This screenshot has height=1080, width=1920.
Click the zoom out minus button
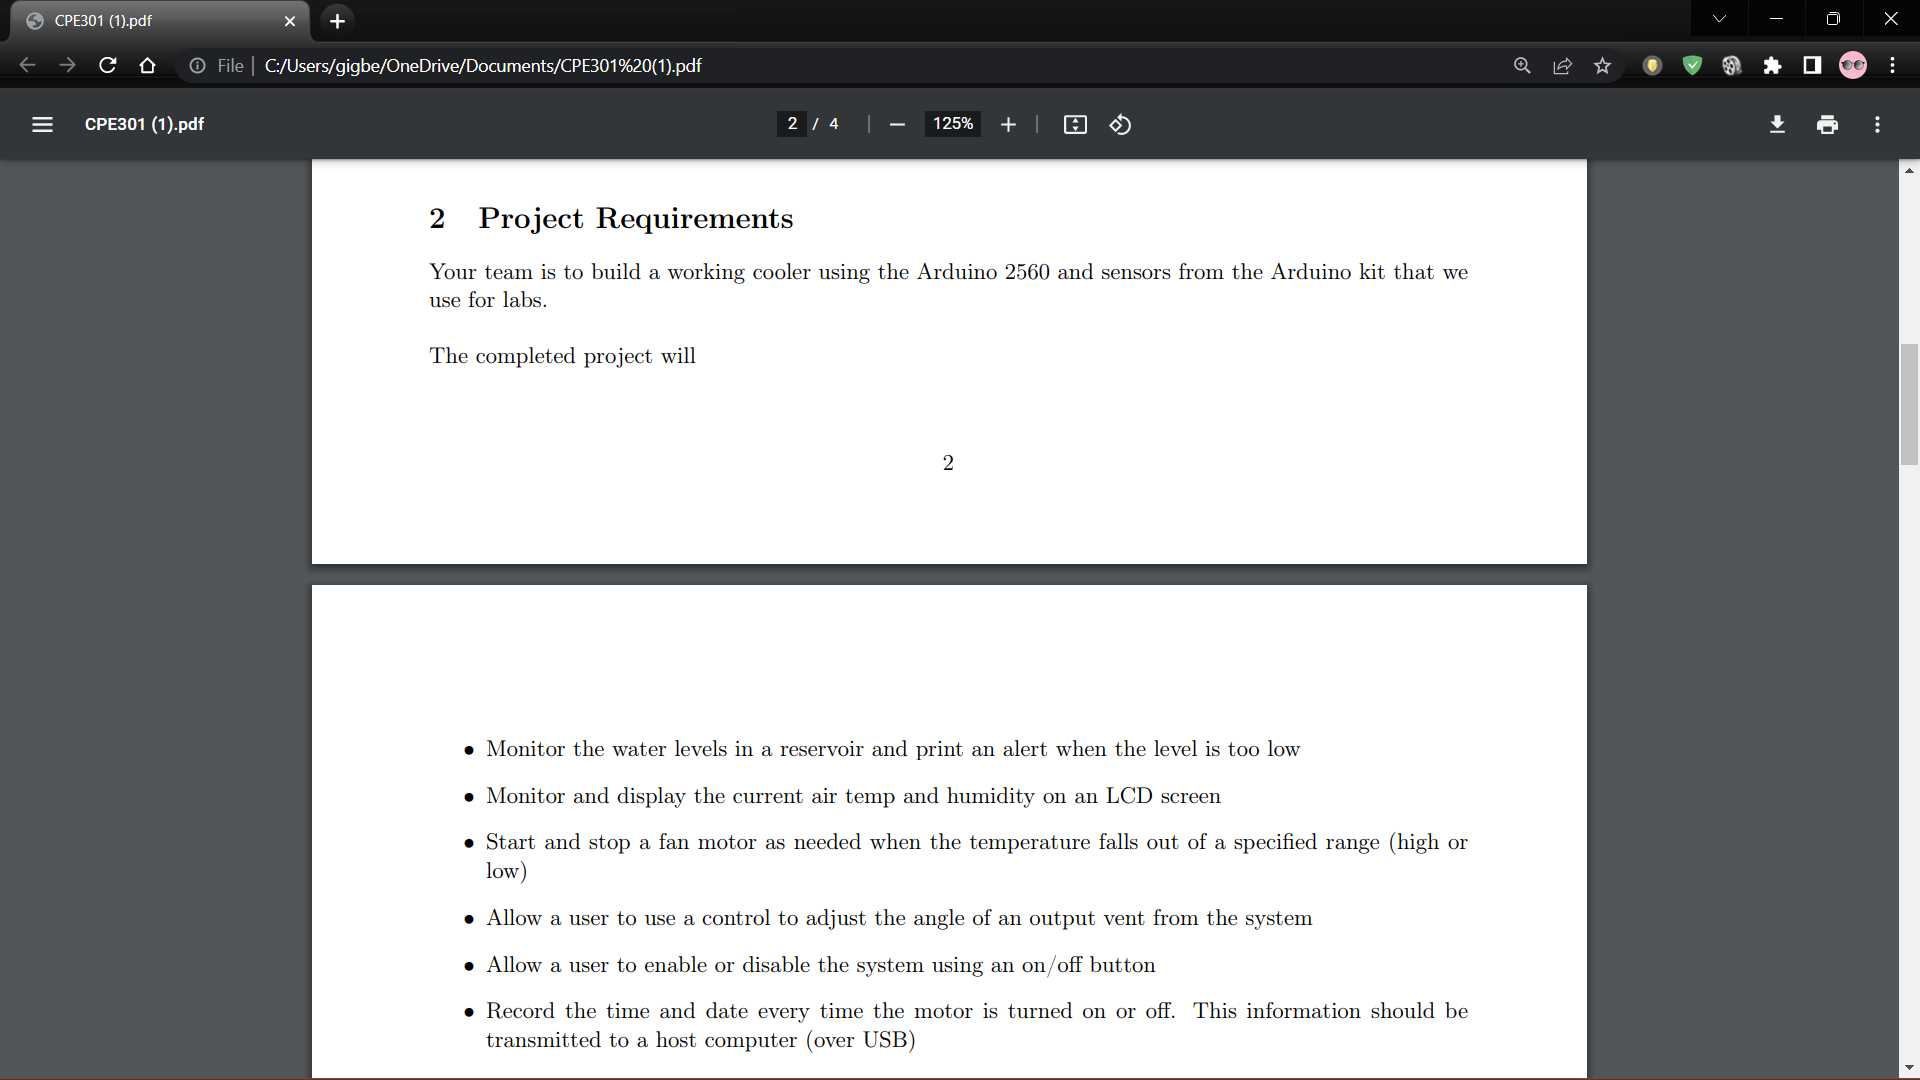coord(897,124)
